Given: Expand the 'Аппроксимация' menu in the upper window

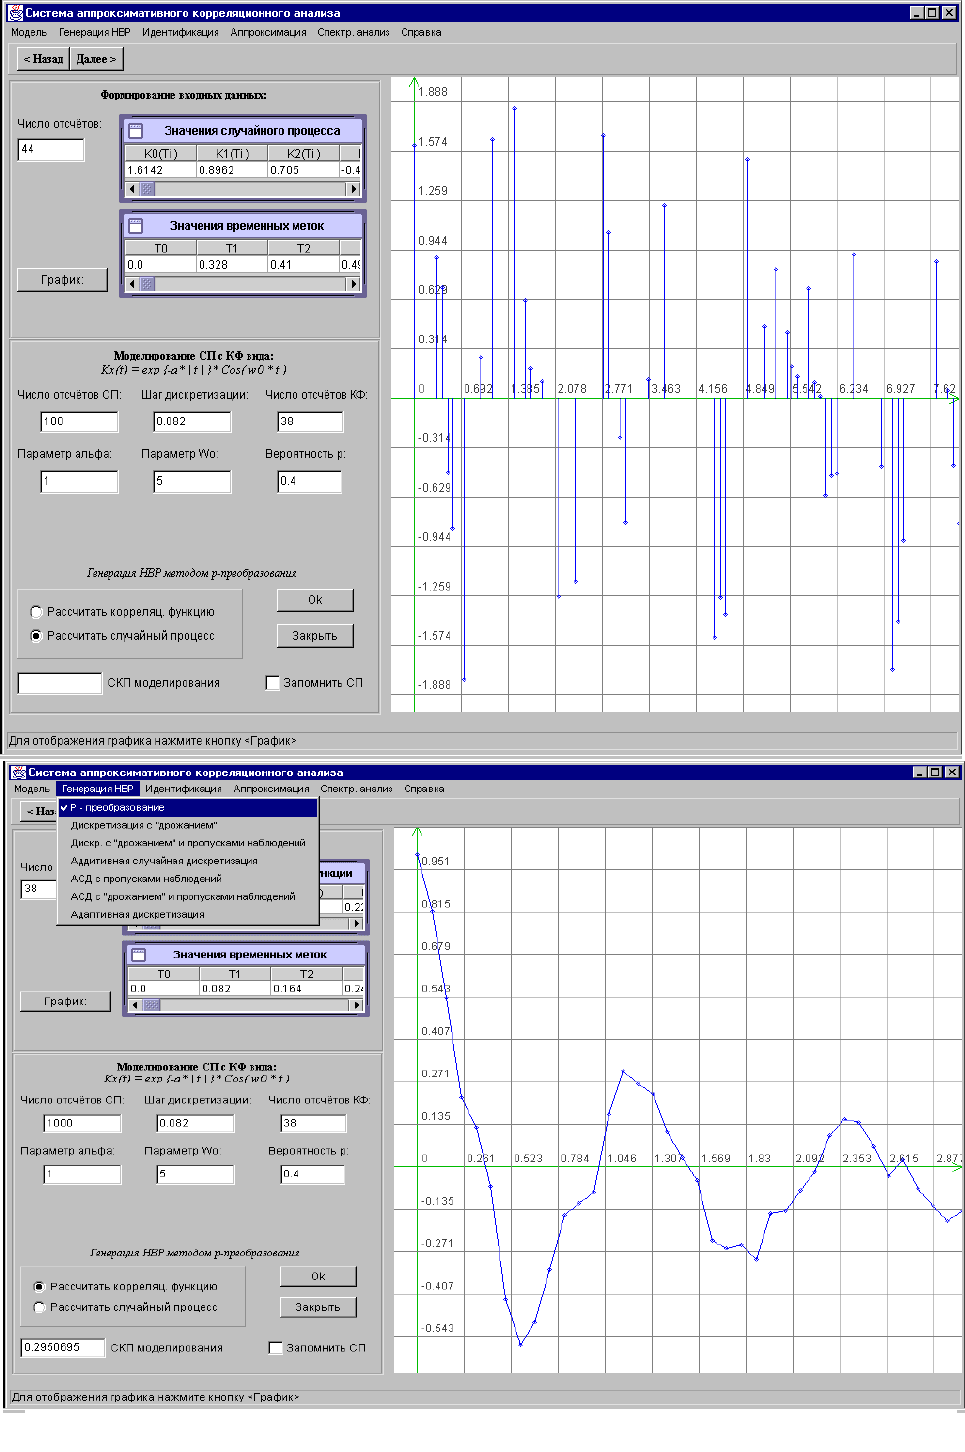Looking at the screenshot, I should click(x=268, y=33).
